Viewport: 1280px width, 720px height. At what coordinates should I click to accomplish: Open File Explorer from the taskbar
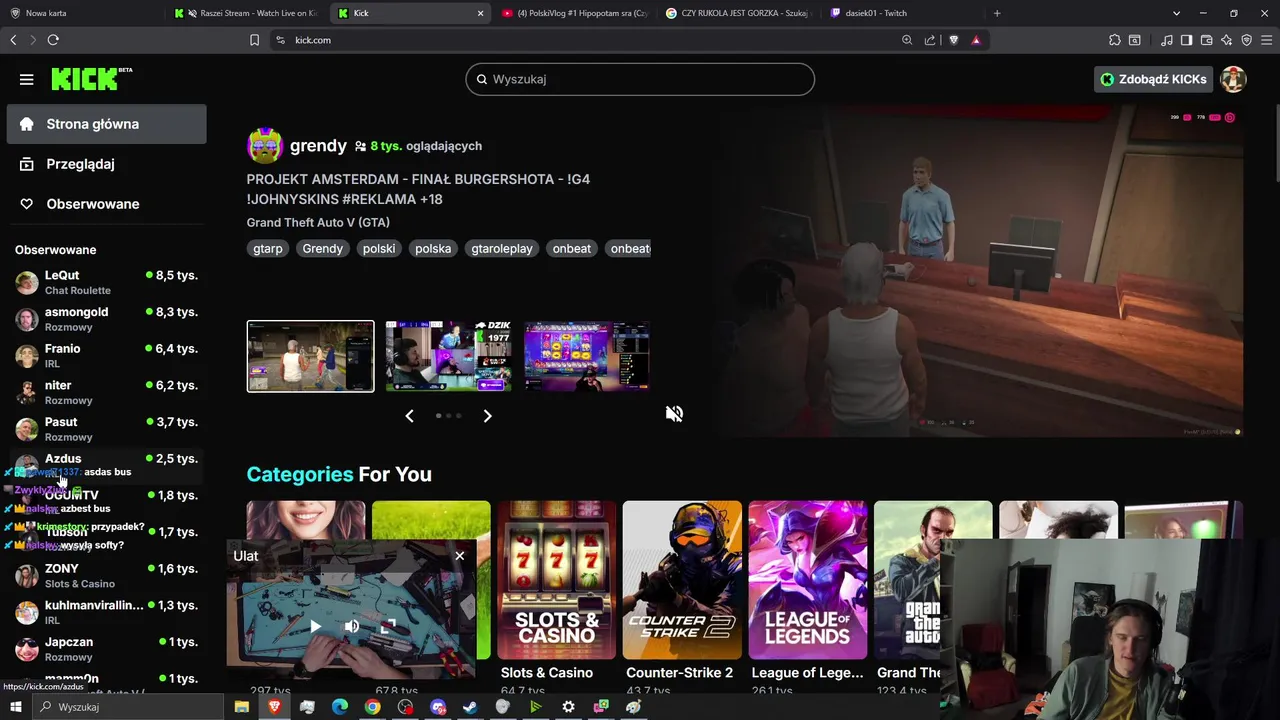[x=241, y=707]
